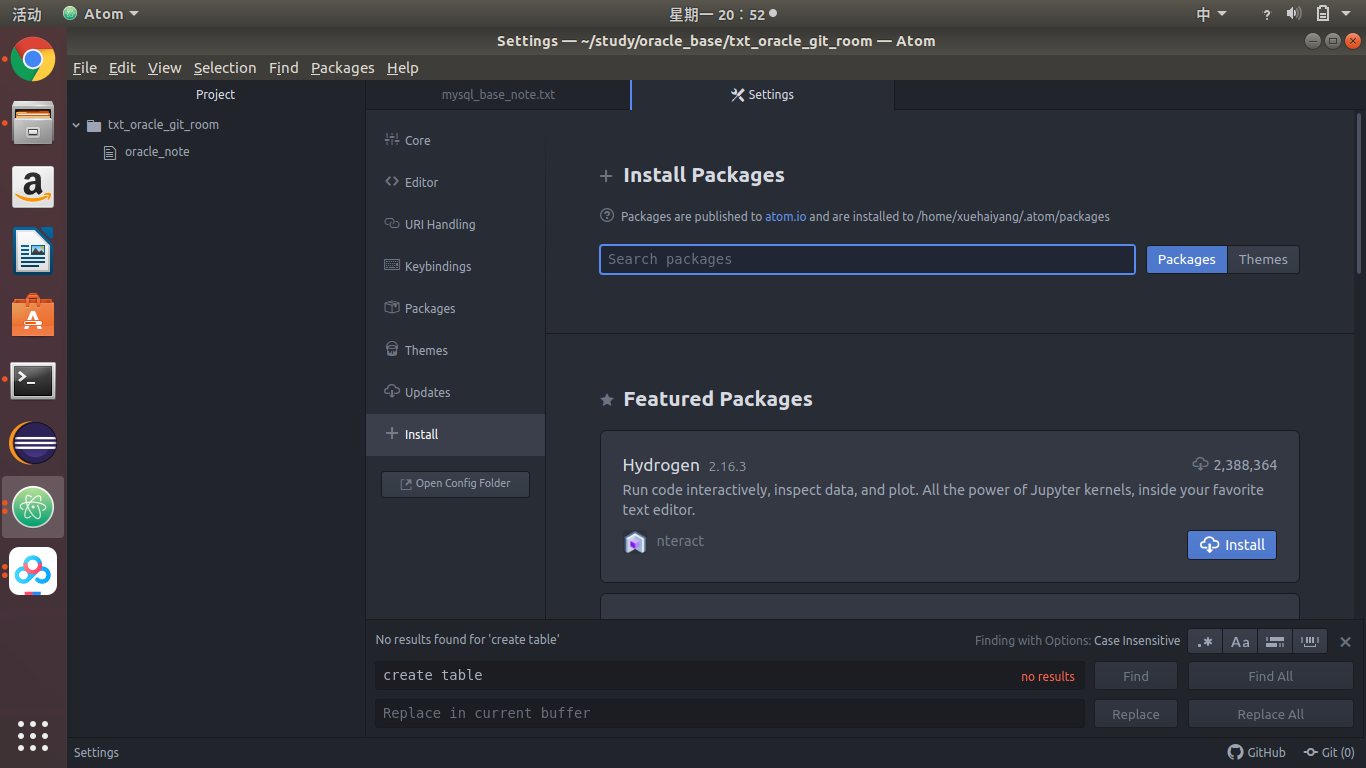This screenshot has width=1366, height=768.
Task: Open the Find menu
Action: 283,68
